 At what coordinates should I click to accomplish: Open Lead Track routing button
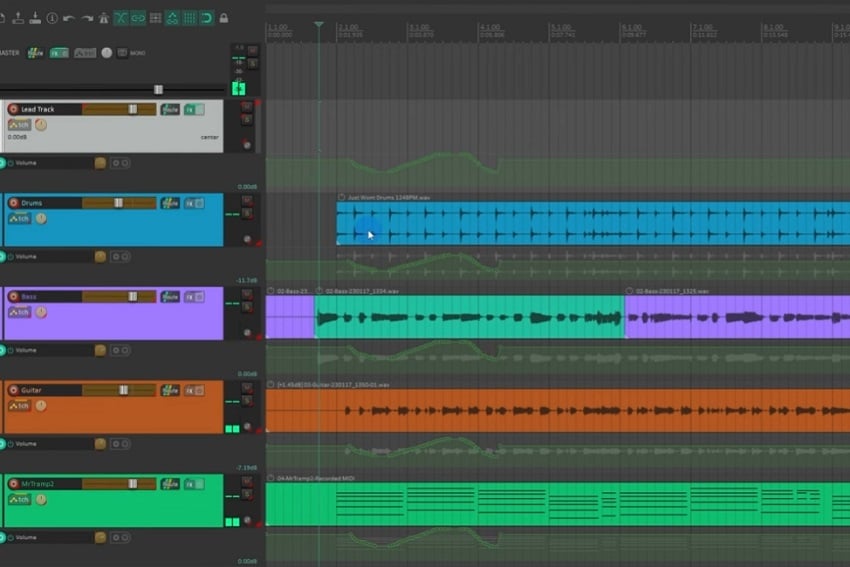pyautogui.click(x=170, y=109)
